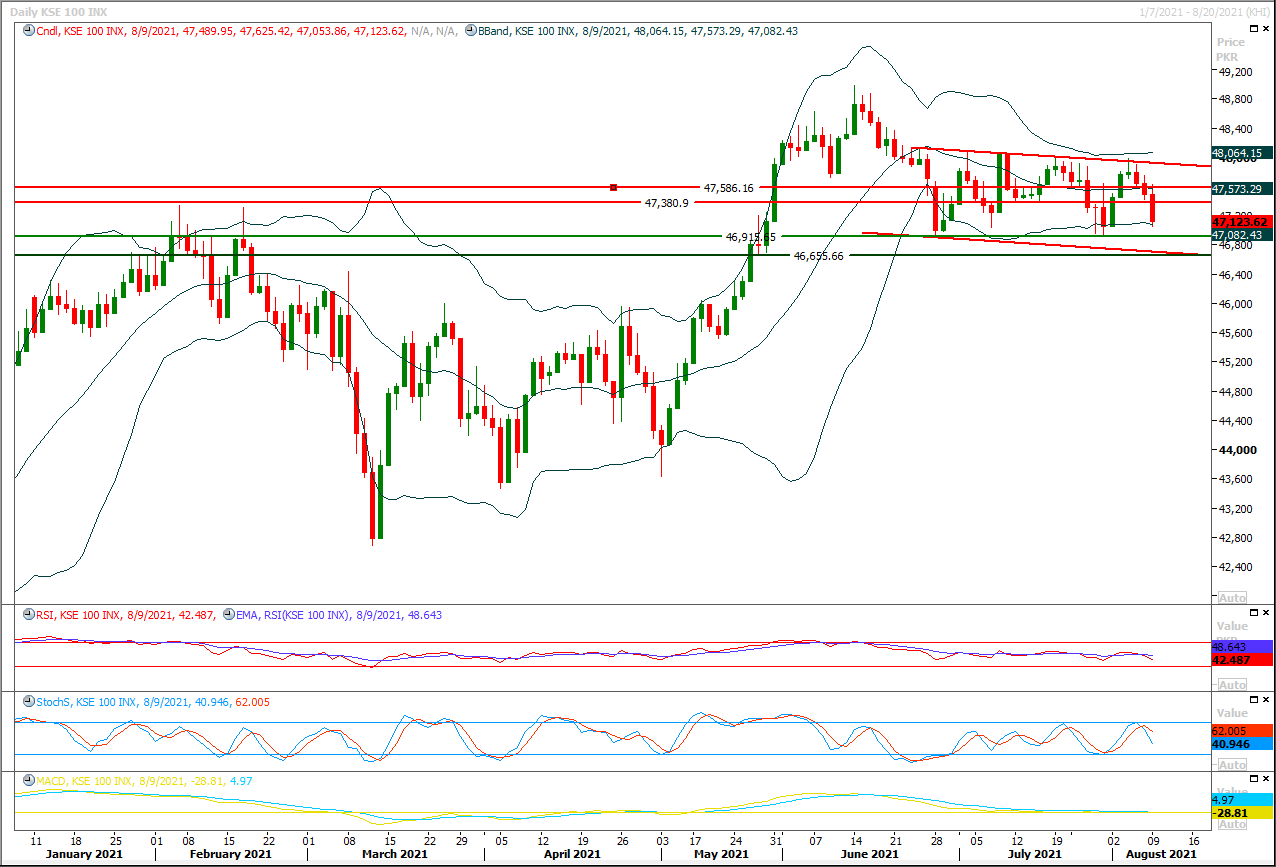Click the clock icon before EMA label

click(x=229, y=616)
